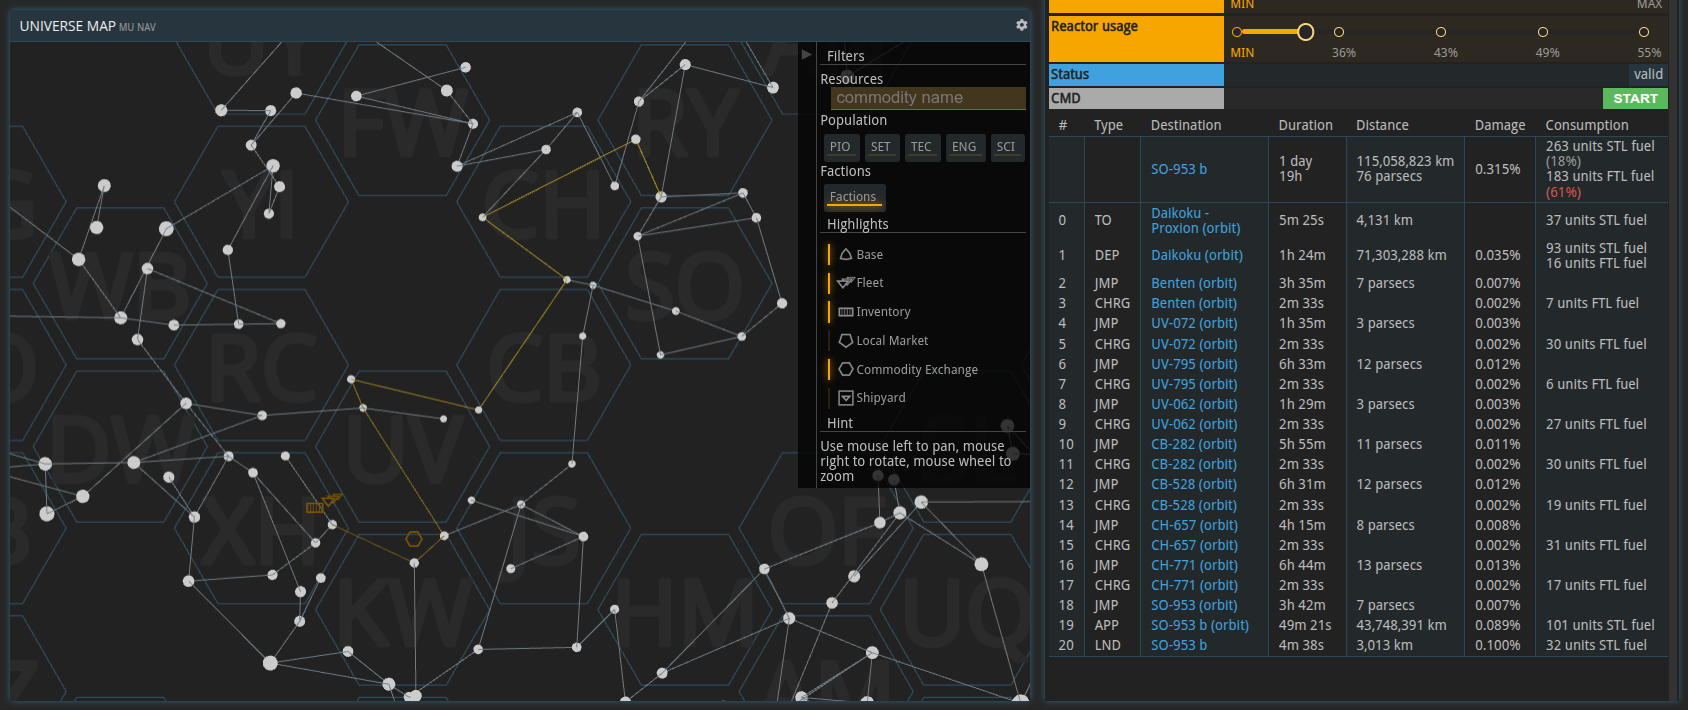The image size is (1688, 710).
Task: Set reactor usage to 55%
Action: click(1644, 32)
